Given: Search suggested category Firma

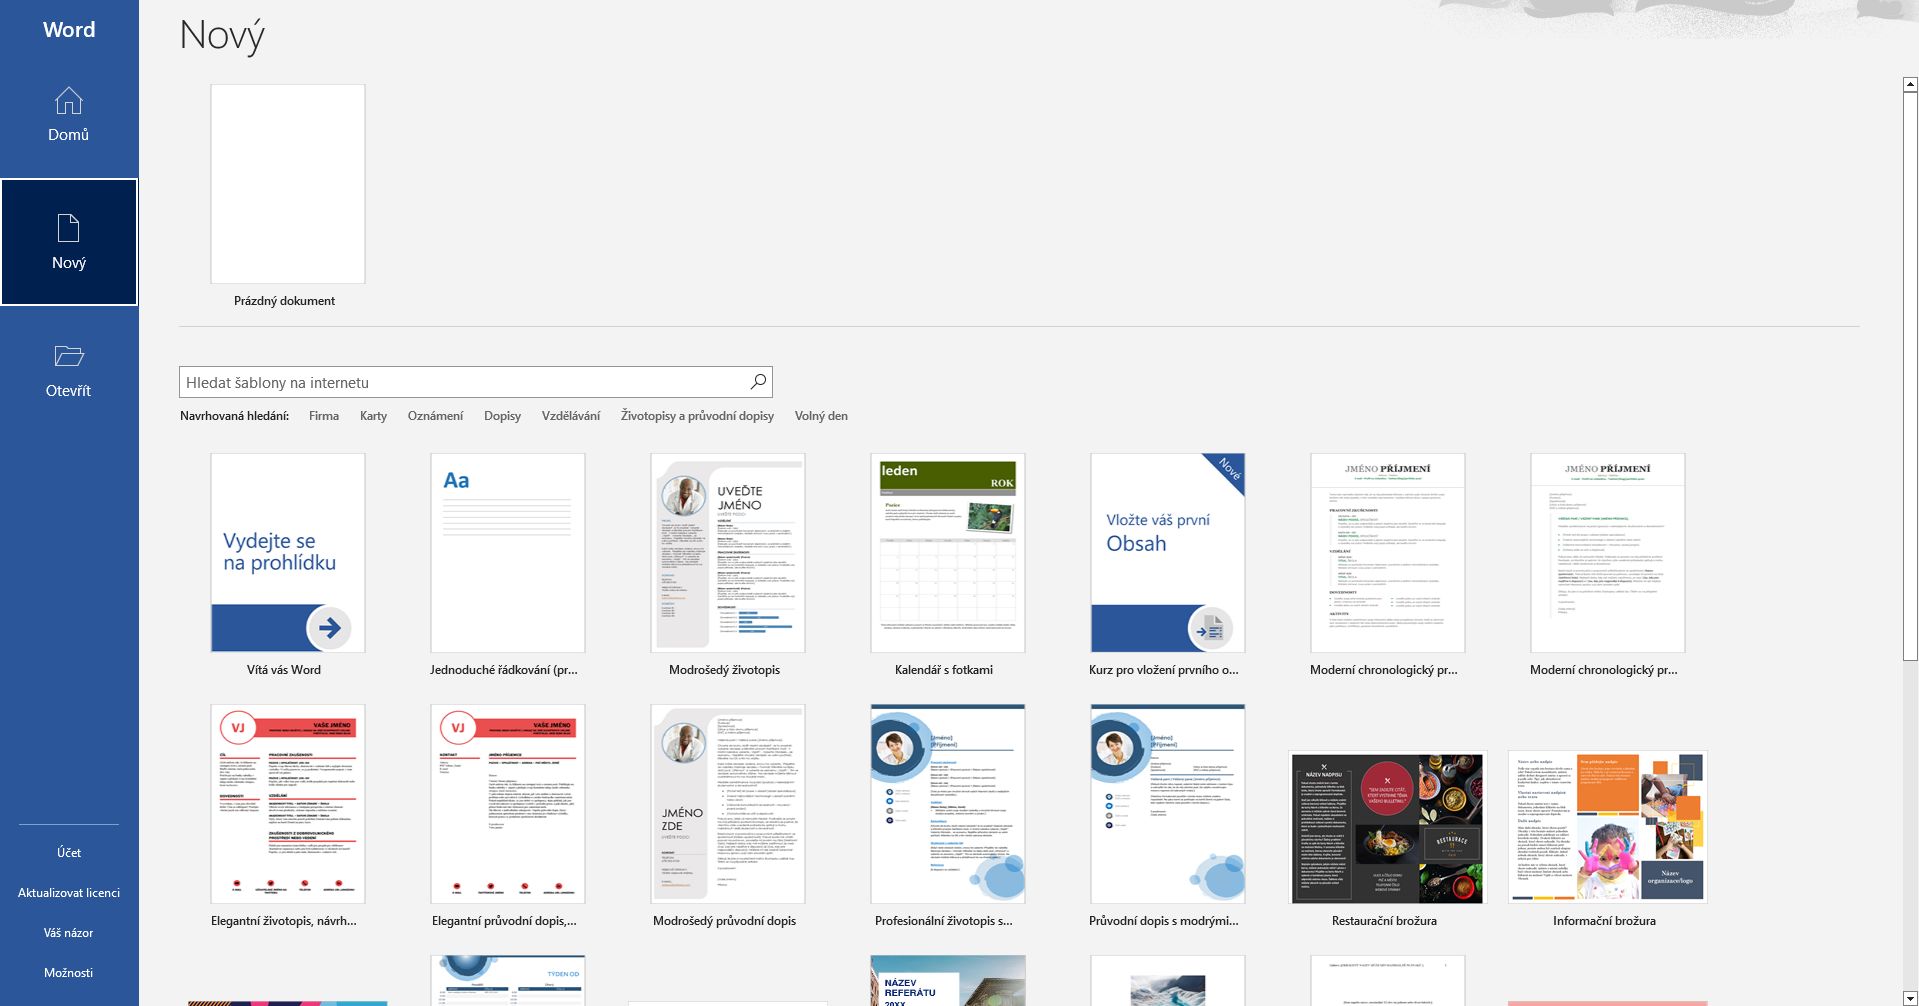Looking at the screenshot, I should pos(324,416).
